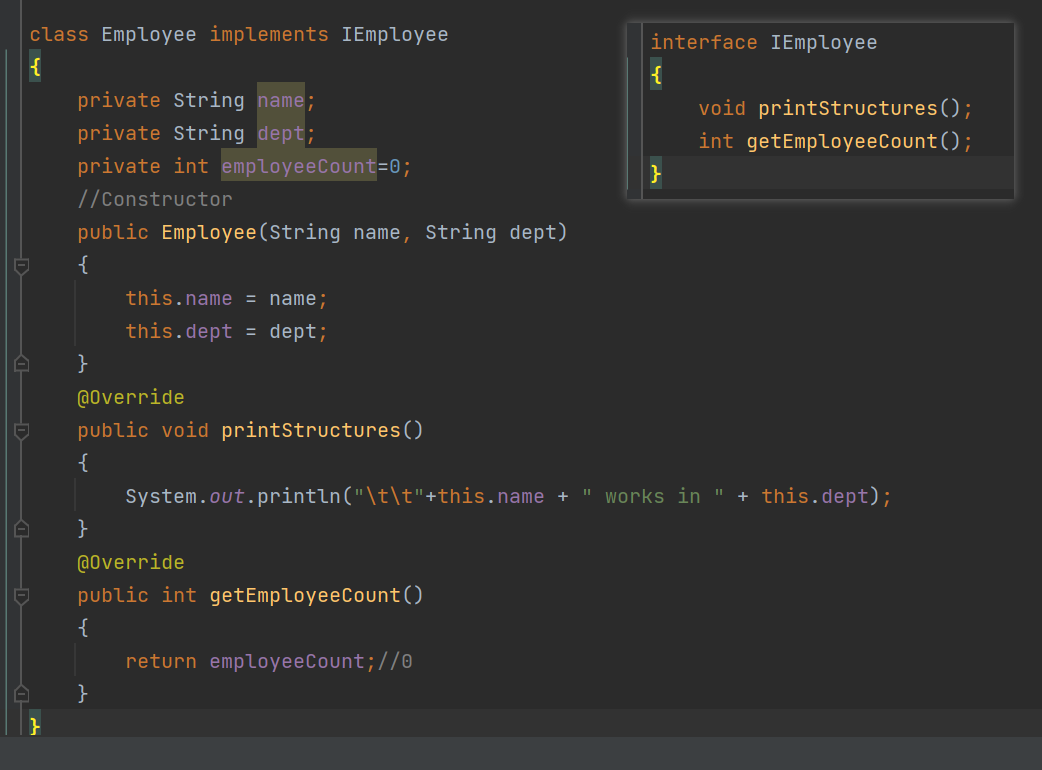Click the 'return' keyword

tap(161, 661)
